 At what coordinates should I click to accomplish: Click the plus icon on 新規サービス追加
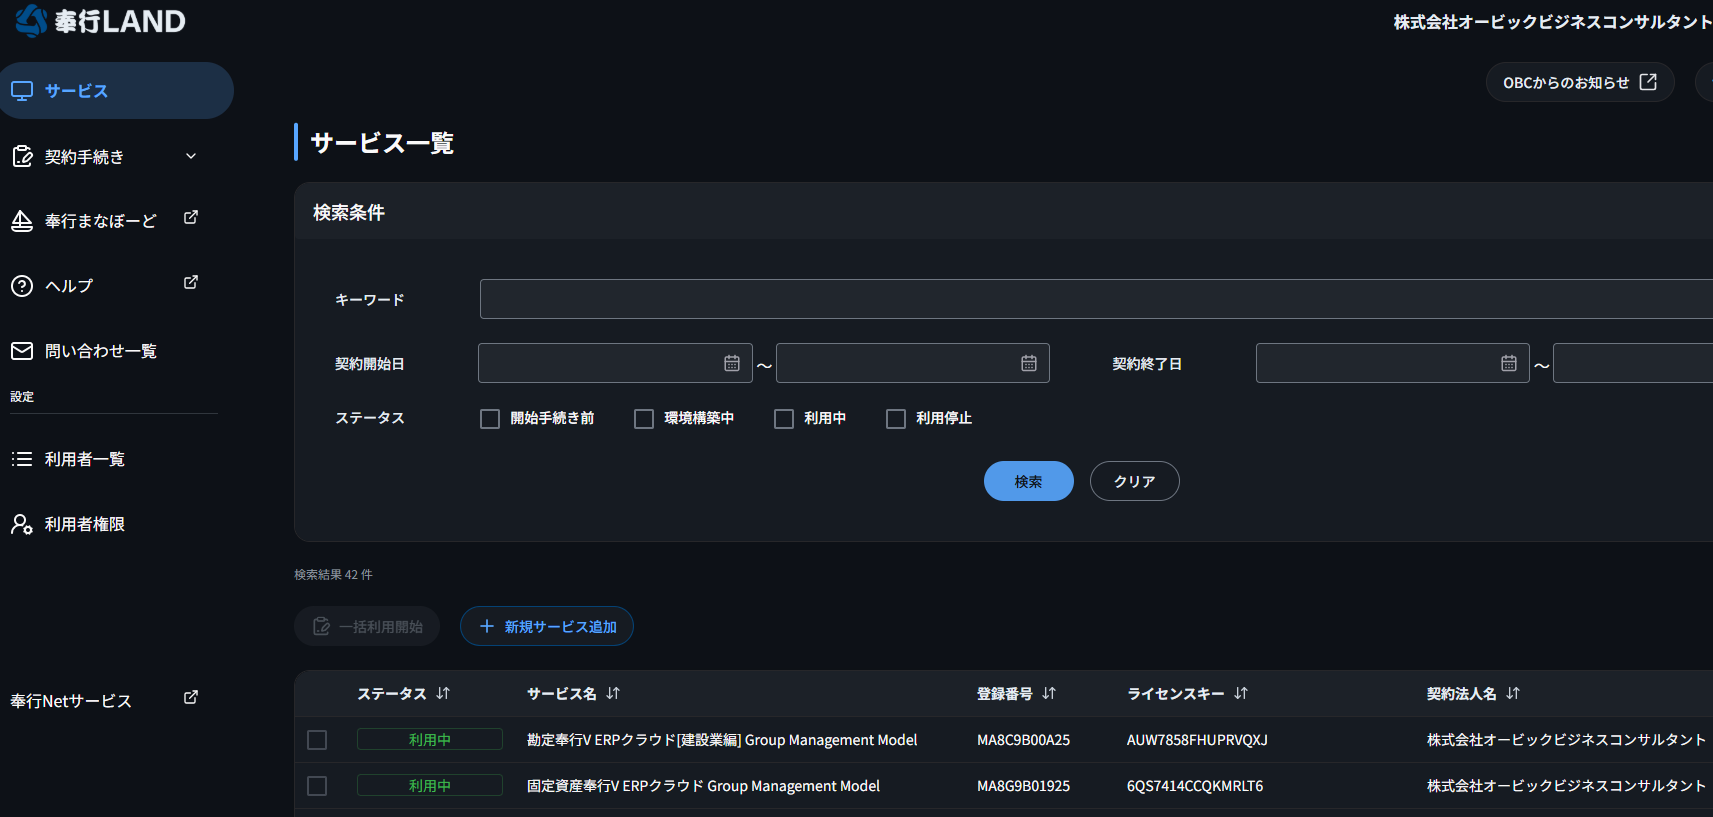pyautogui.click(x=487, y=626)
